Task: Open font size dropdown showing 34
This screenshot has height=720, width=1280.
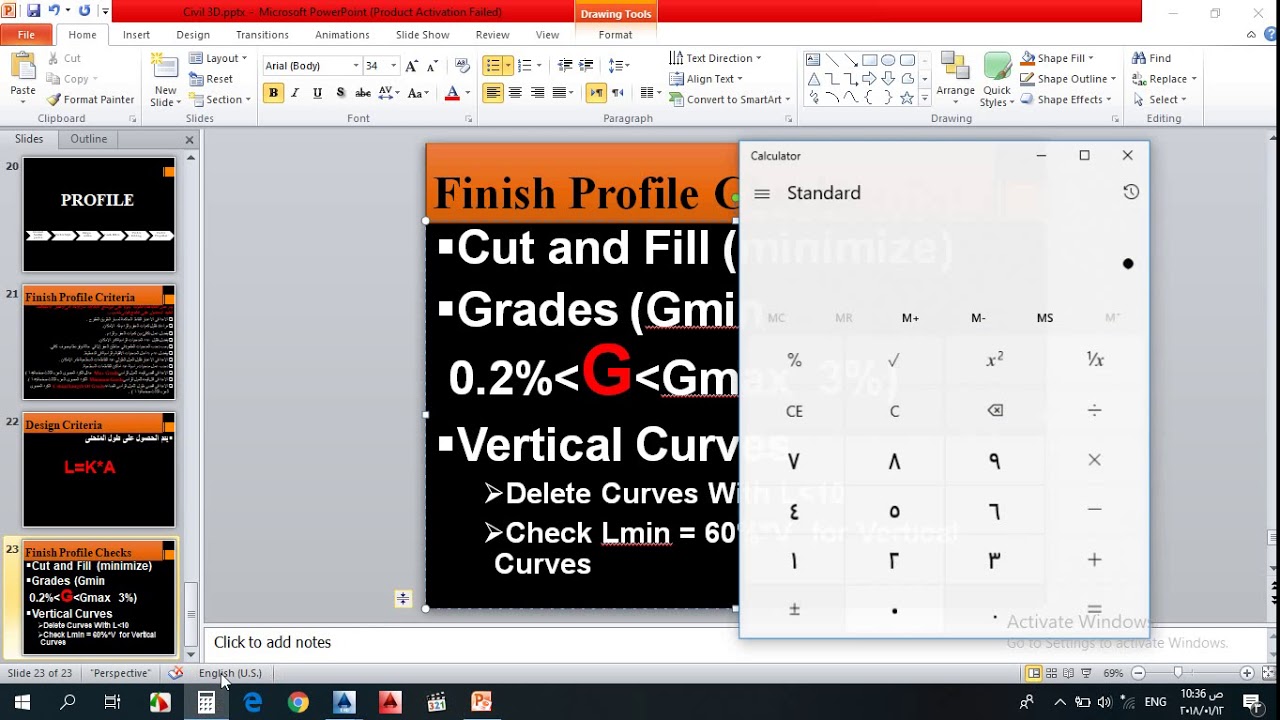Action: [393, 66]
